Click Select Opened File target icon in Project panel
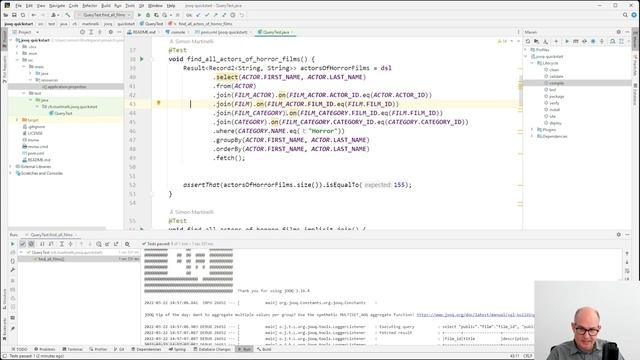This screenshot has height=360, width=640. point(82,32)
